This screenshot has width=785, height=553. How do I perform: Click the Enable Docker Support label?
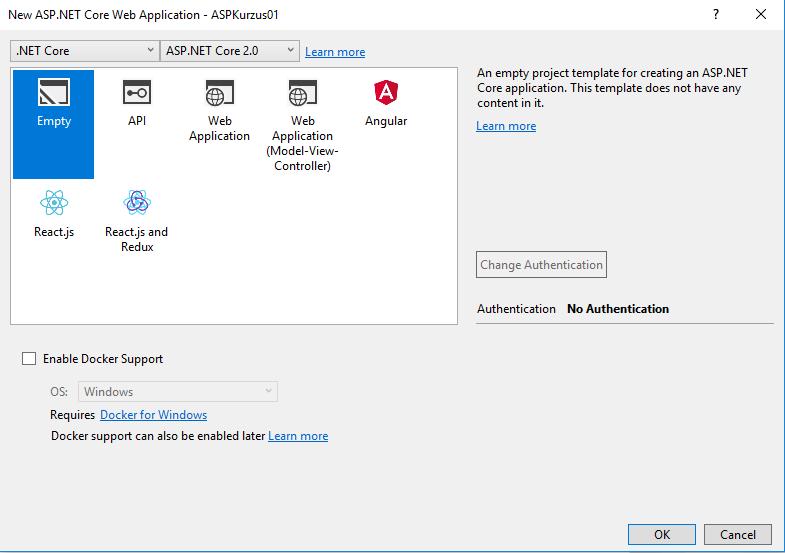[103, 359]
